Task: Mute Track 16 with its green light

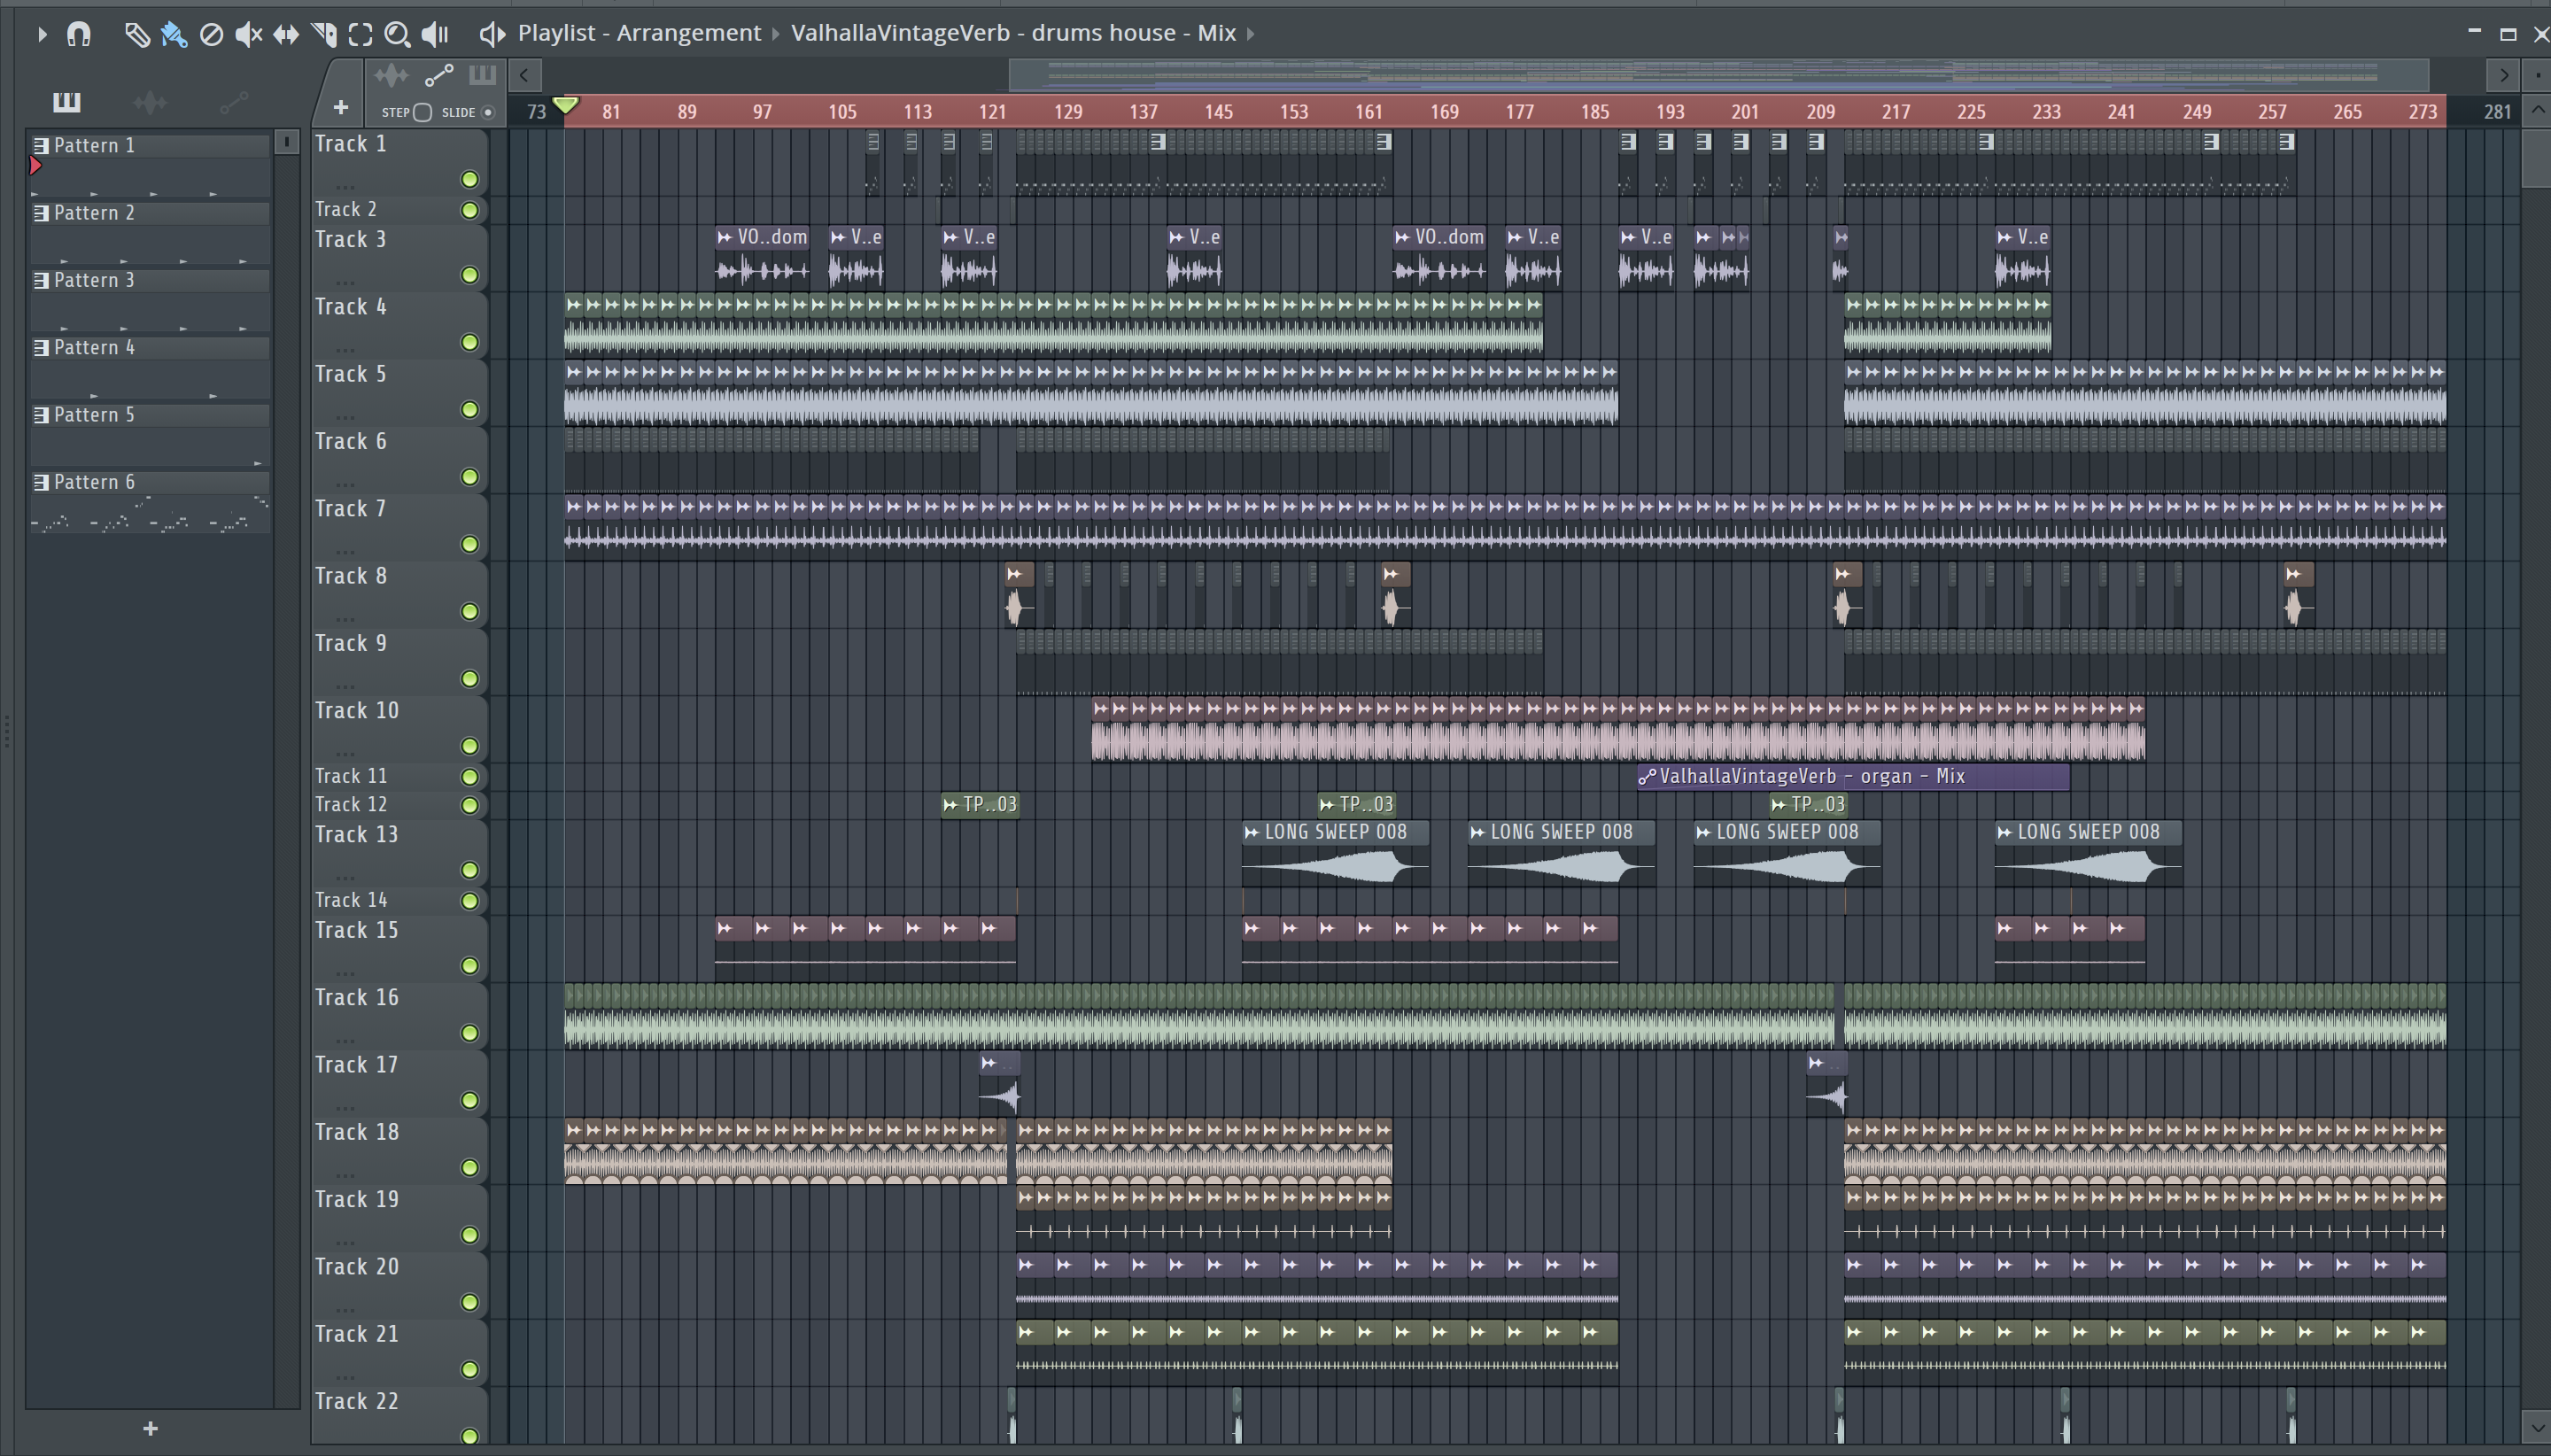Action: click(x=470, y=1033)
